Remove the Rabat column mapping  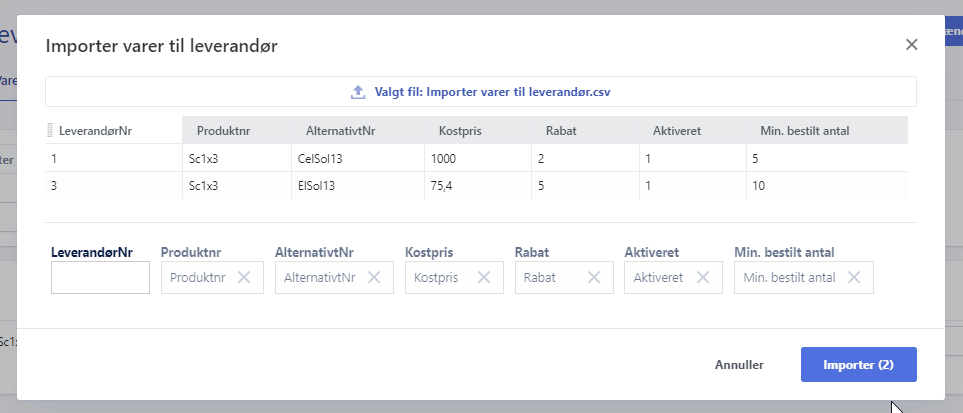pos(594,278)
